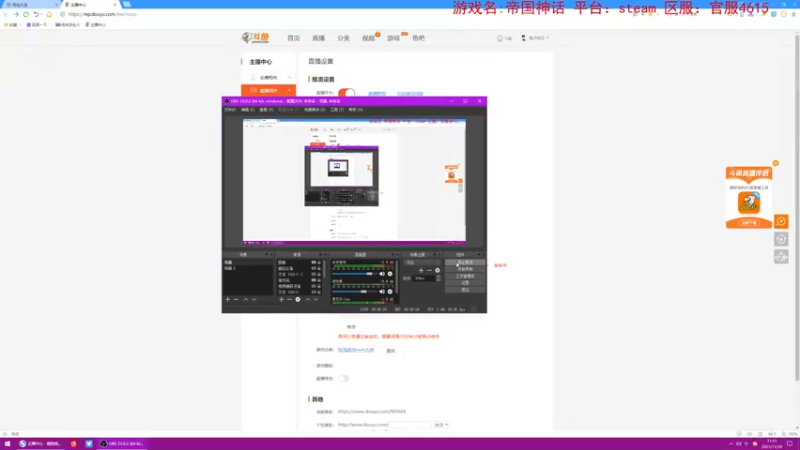Close the Douyu companion floating ad
The height and width of the screenshot is (450, 800).
point(776,163)
